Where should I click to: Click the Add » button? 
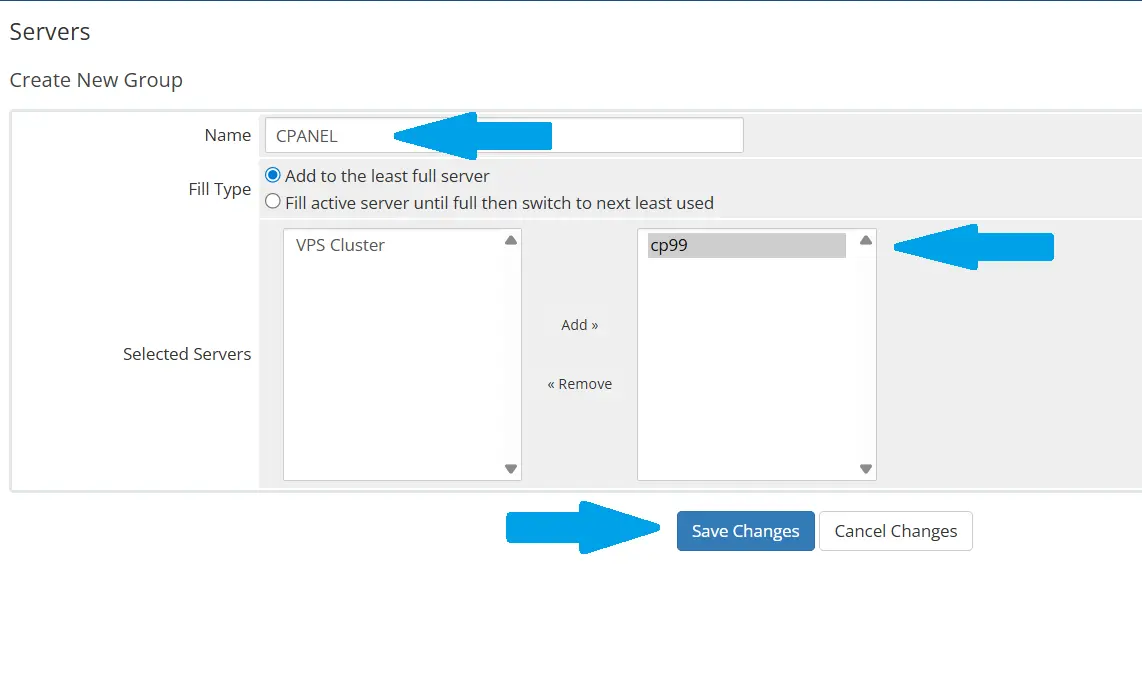(579, 325)
